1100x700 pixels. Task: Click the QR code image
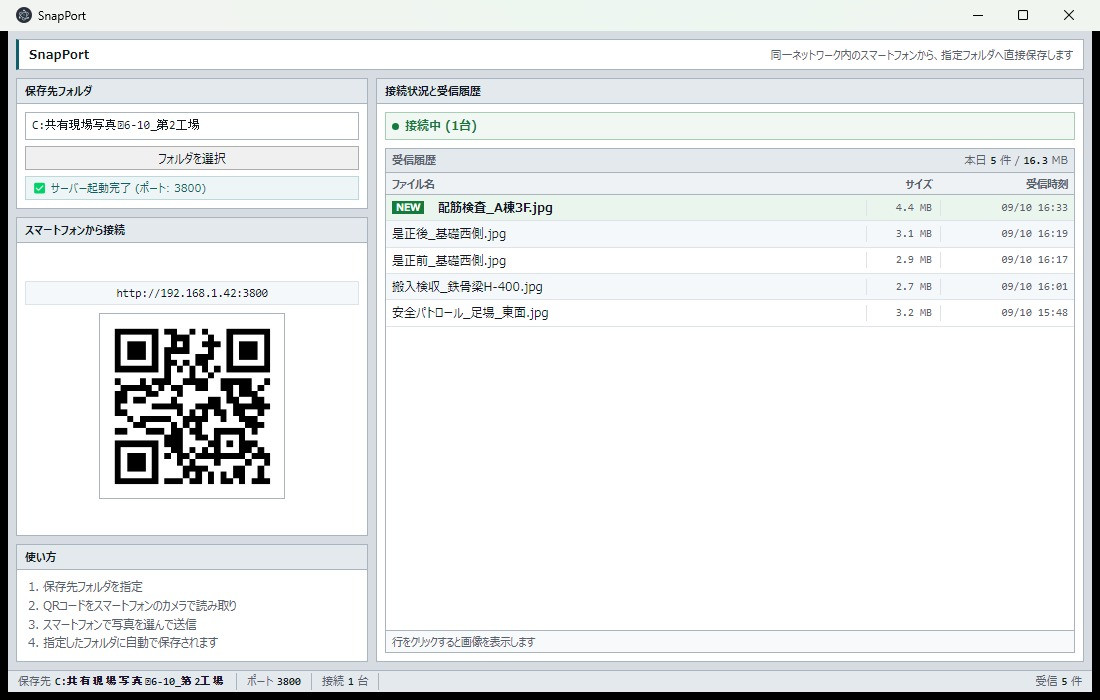(192, 406)
